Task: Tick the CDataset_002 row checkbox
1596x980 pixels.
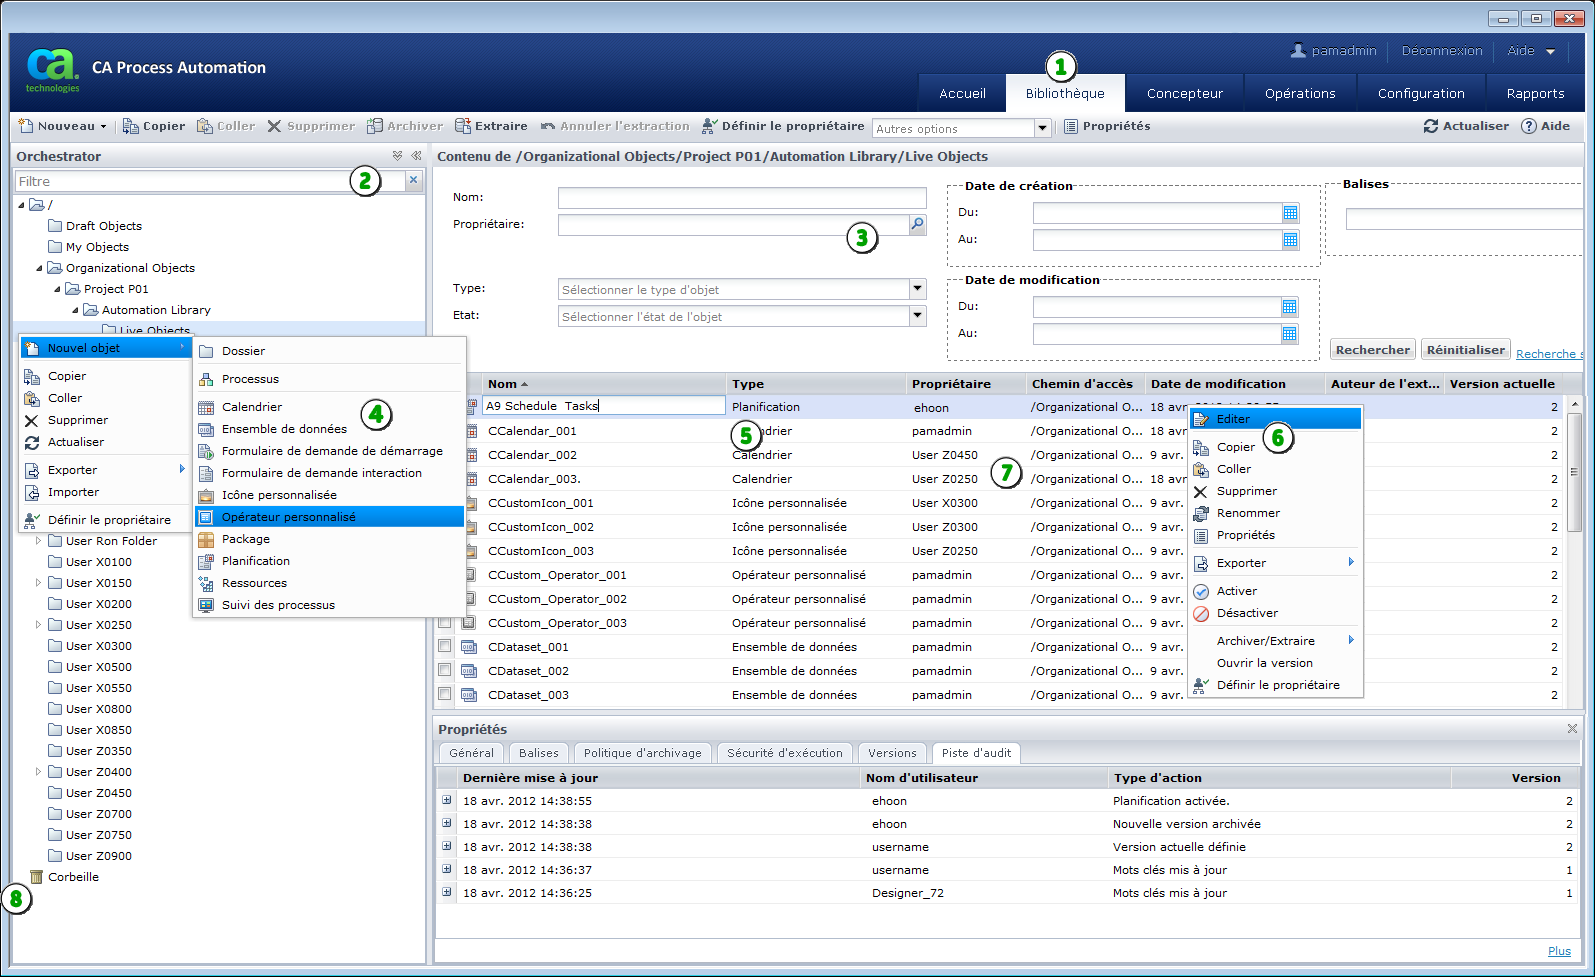Action: point(445,670)
